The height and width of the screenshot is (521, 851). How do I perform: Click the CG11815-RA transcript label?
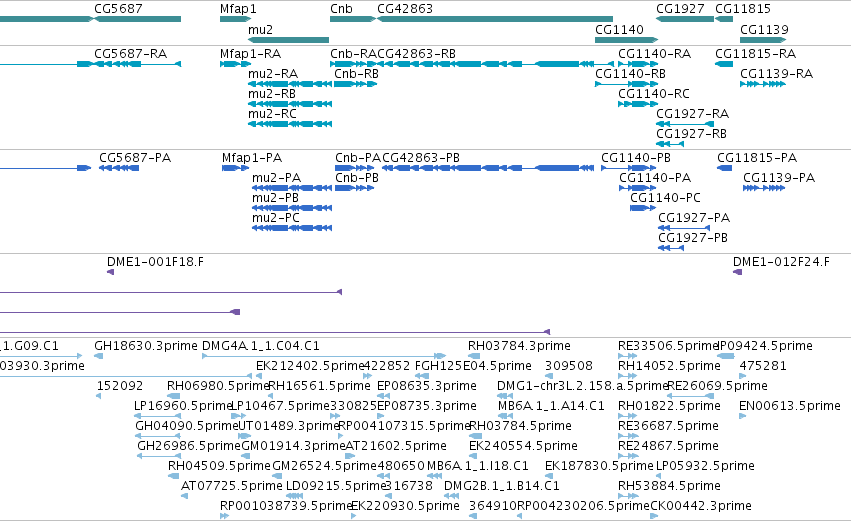click(x=755, y=54)
